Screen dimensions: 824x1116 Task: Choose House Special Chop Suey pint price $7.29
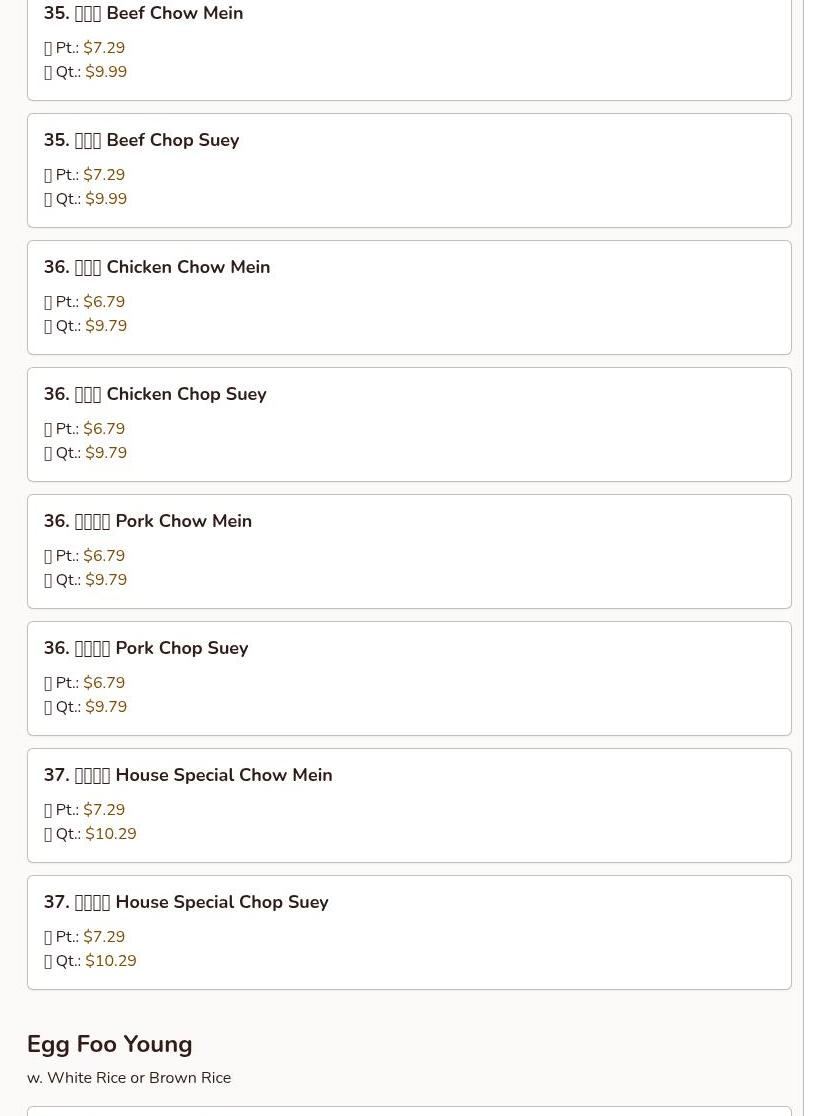[104, 937]
